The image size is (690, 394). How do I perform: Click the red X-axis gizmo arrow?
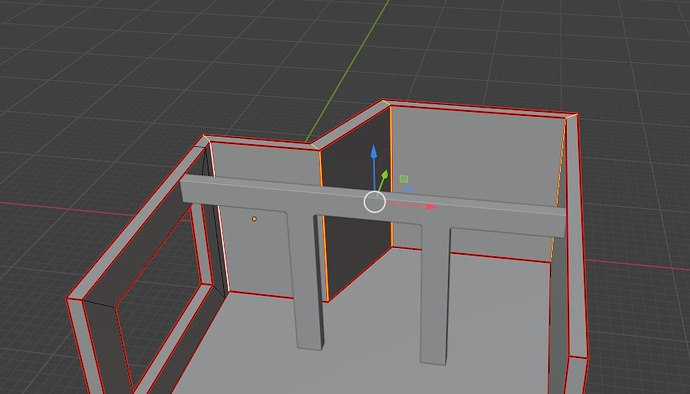[431, 206]
